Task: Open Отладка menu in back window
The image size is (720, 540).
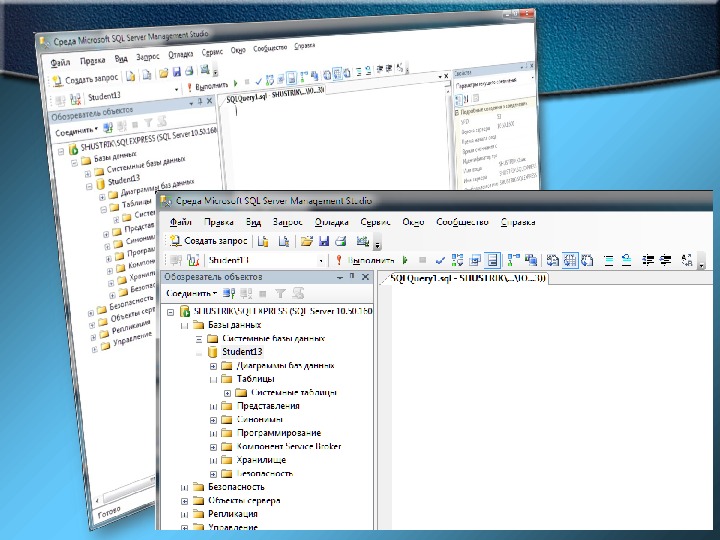Action: pyautogui.click(x=180, y=54)
